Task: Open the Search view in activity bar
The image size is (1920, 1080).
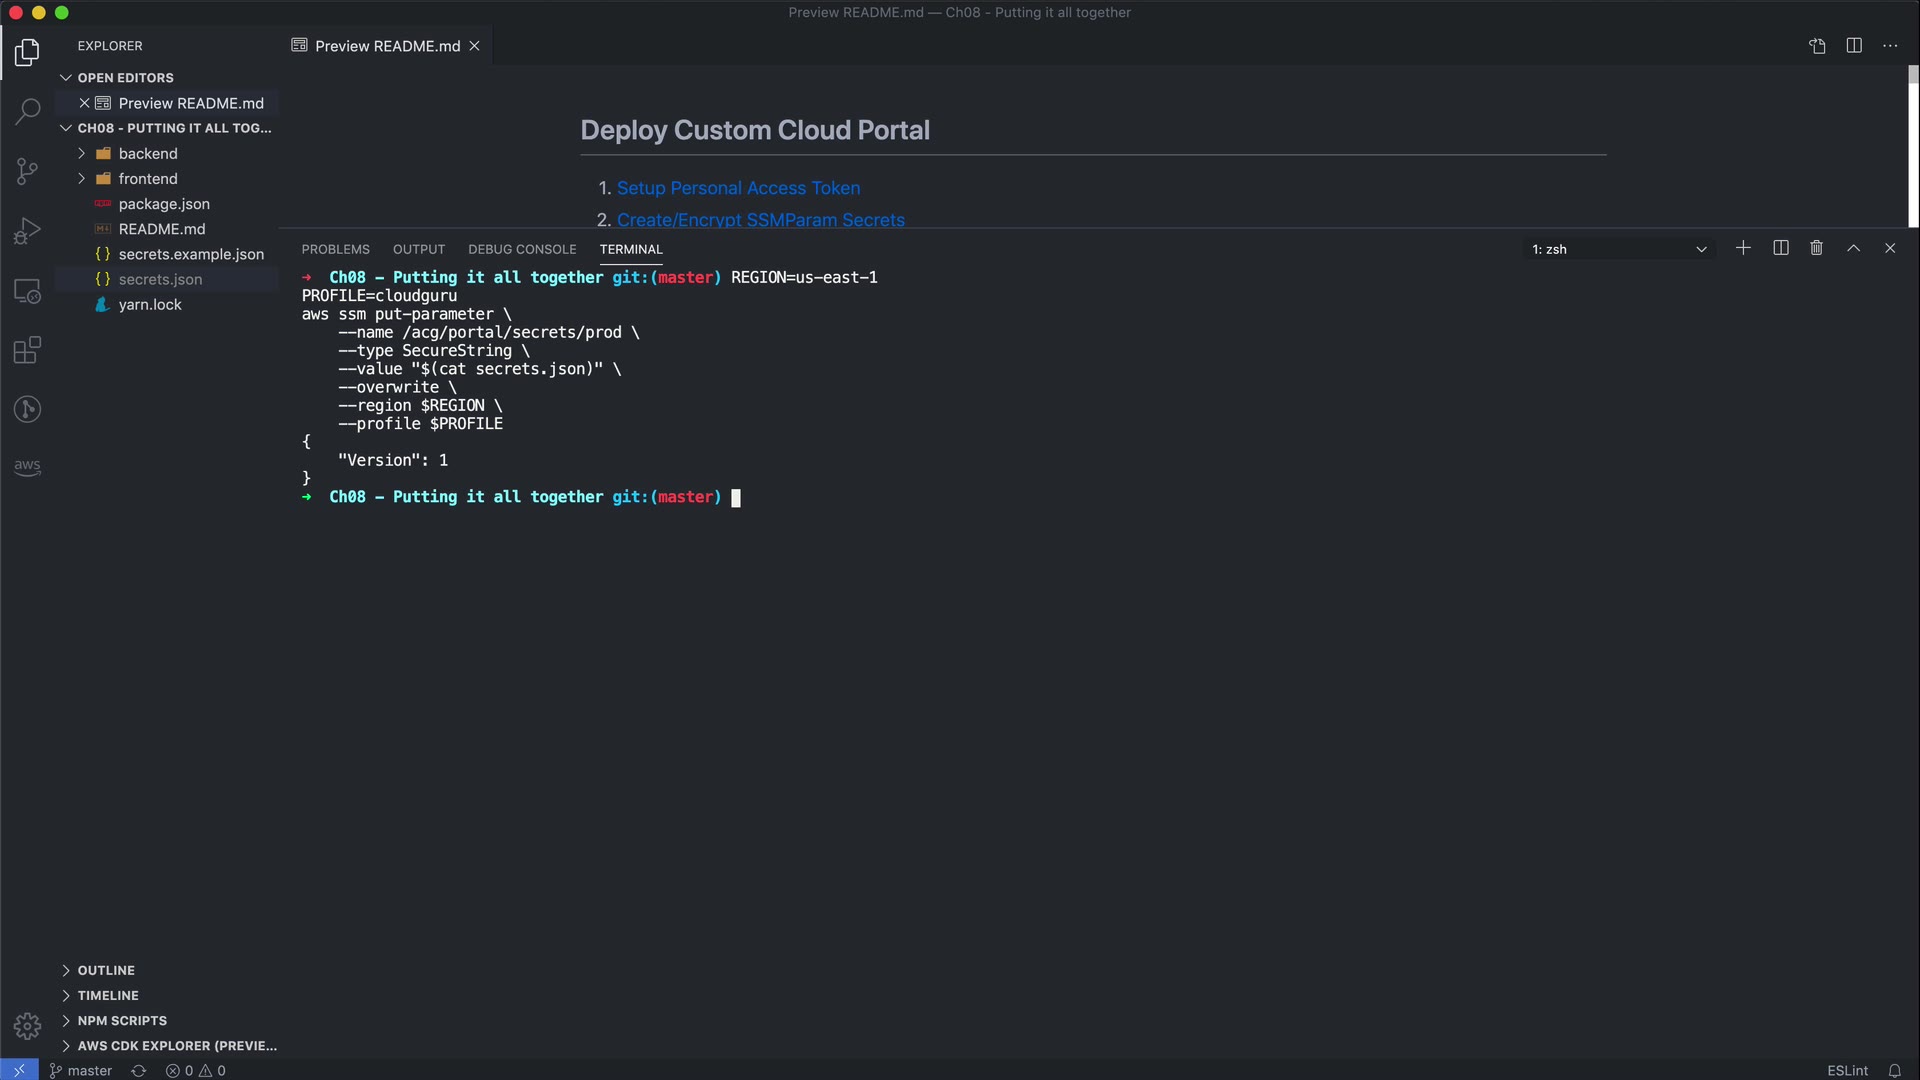Action: click(27, 111)
